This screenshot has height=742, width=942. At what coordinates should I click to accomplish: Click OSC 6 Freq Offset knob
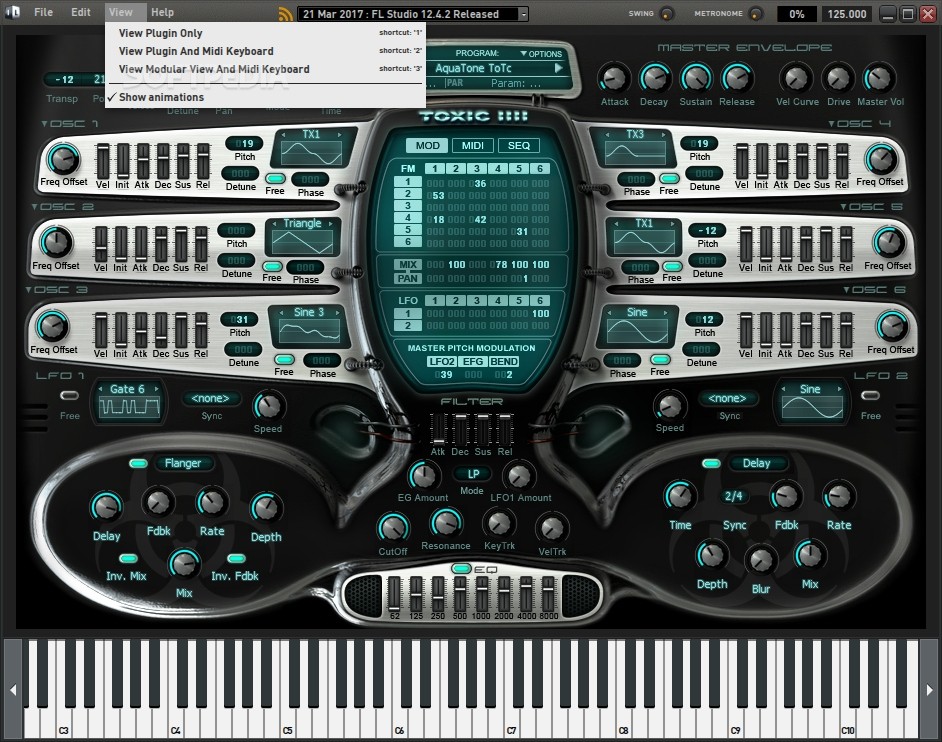pos(892,326)
